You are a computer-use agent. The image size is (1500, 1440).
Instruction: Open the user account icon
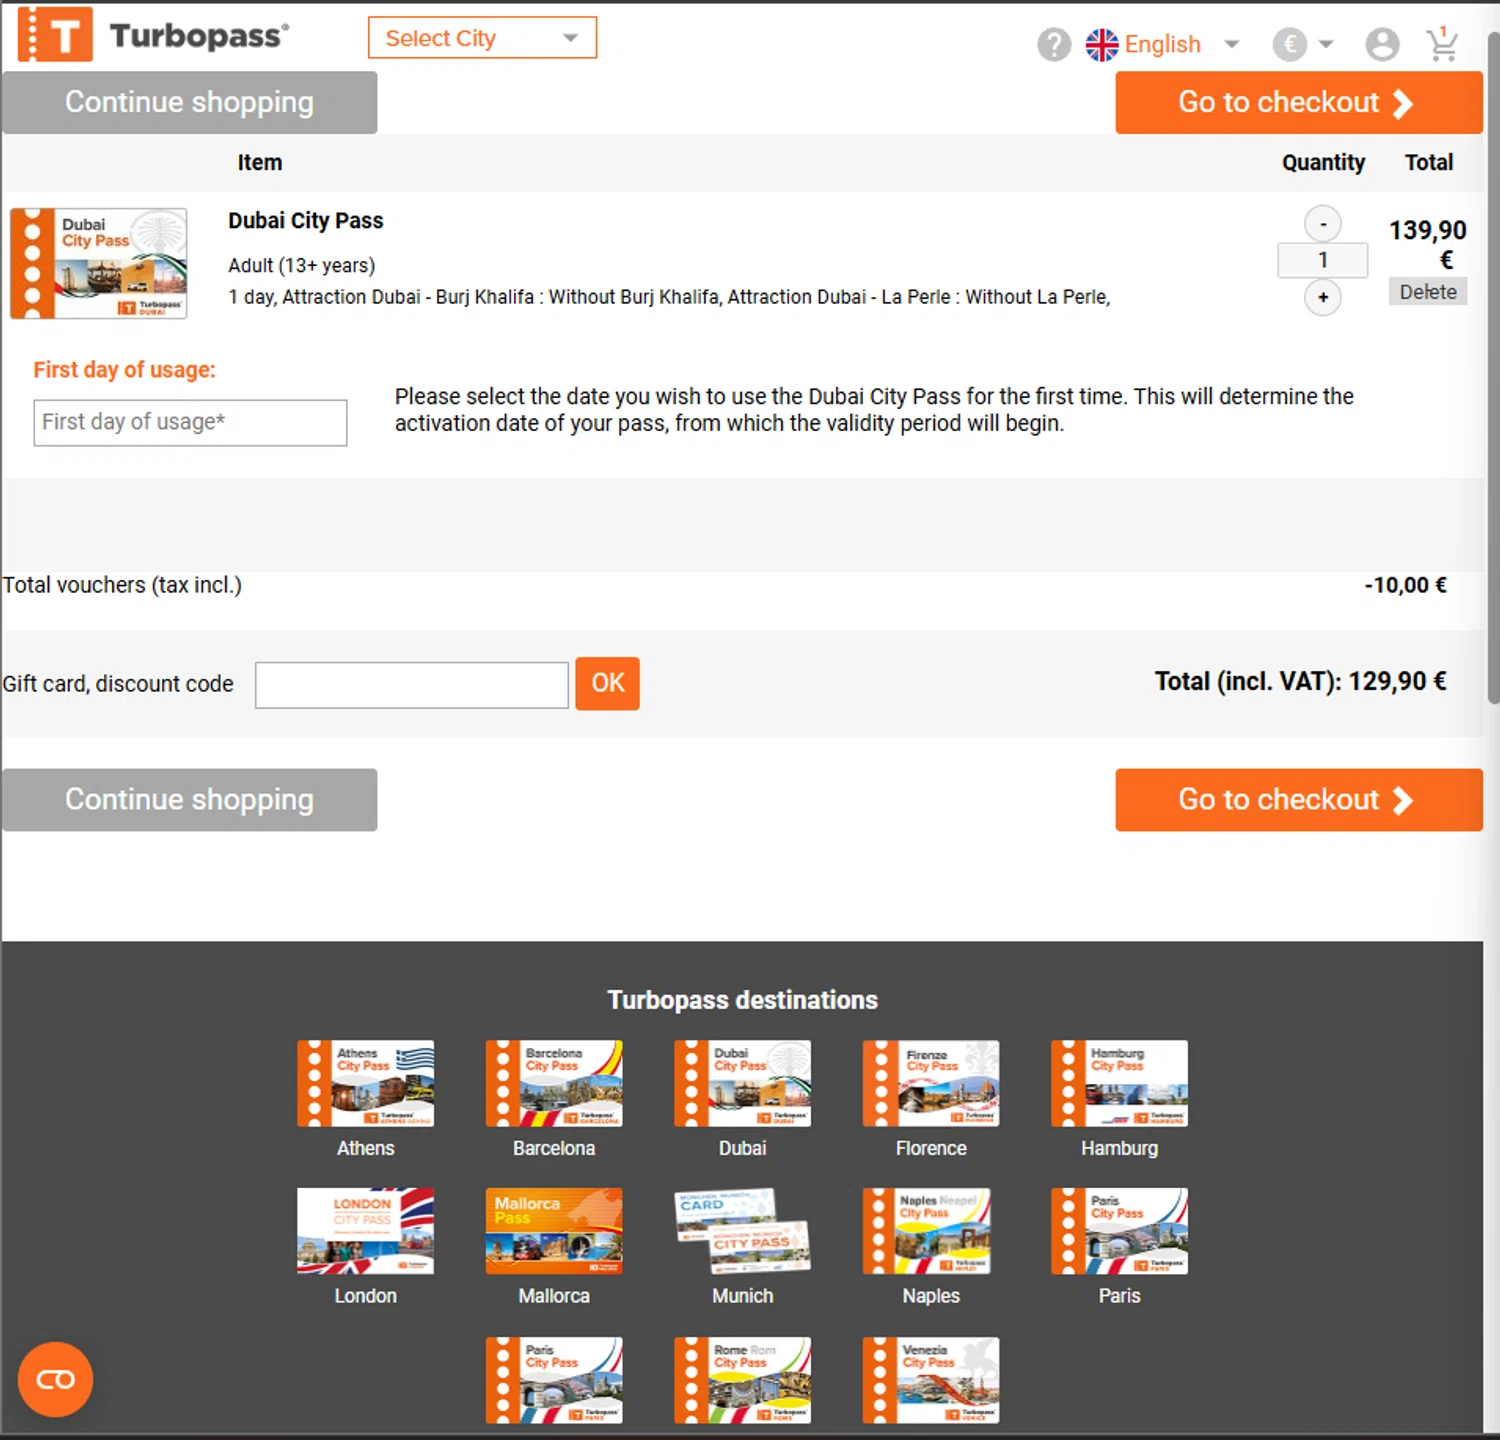tap(1382, 44)
